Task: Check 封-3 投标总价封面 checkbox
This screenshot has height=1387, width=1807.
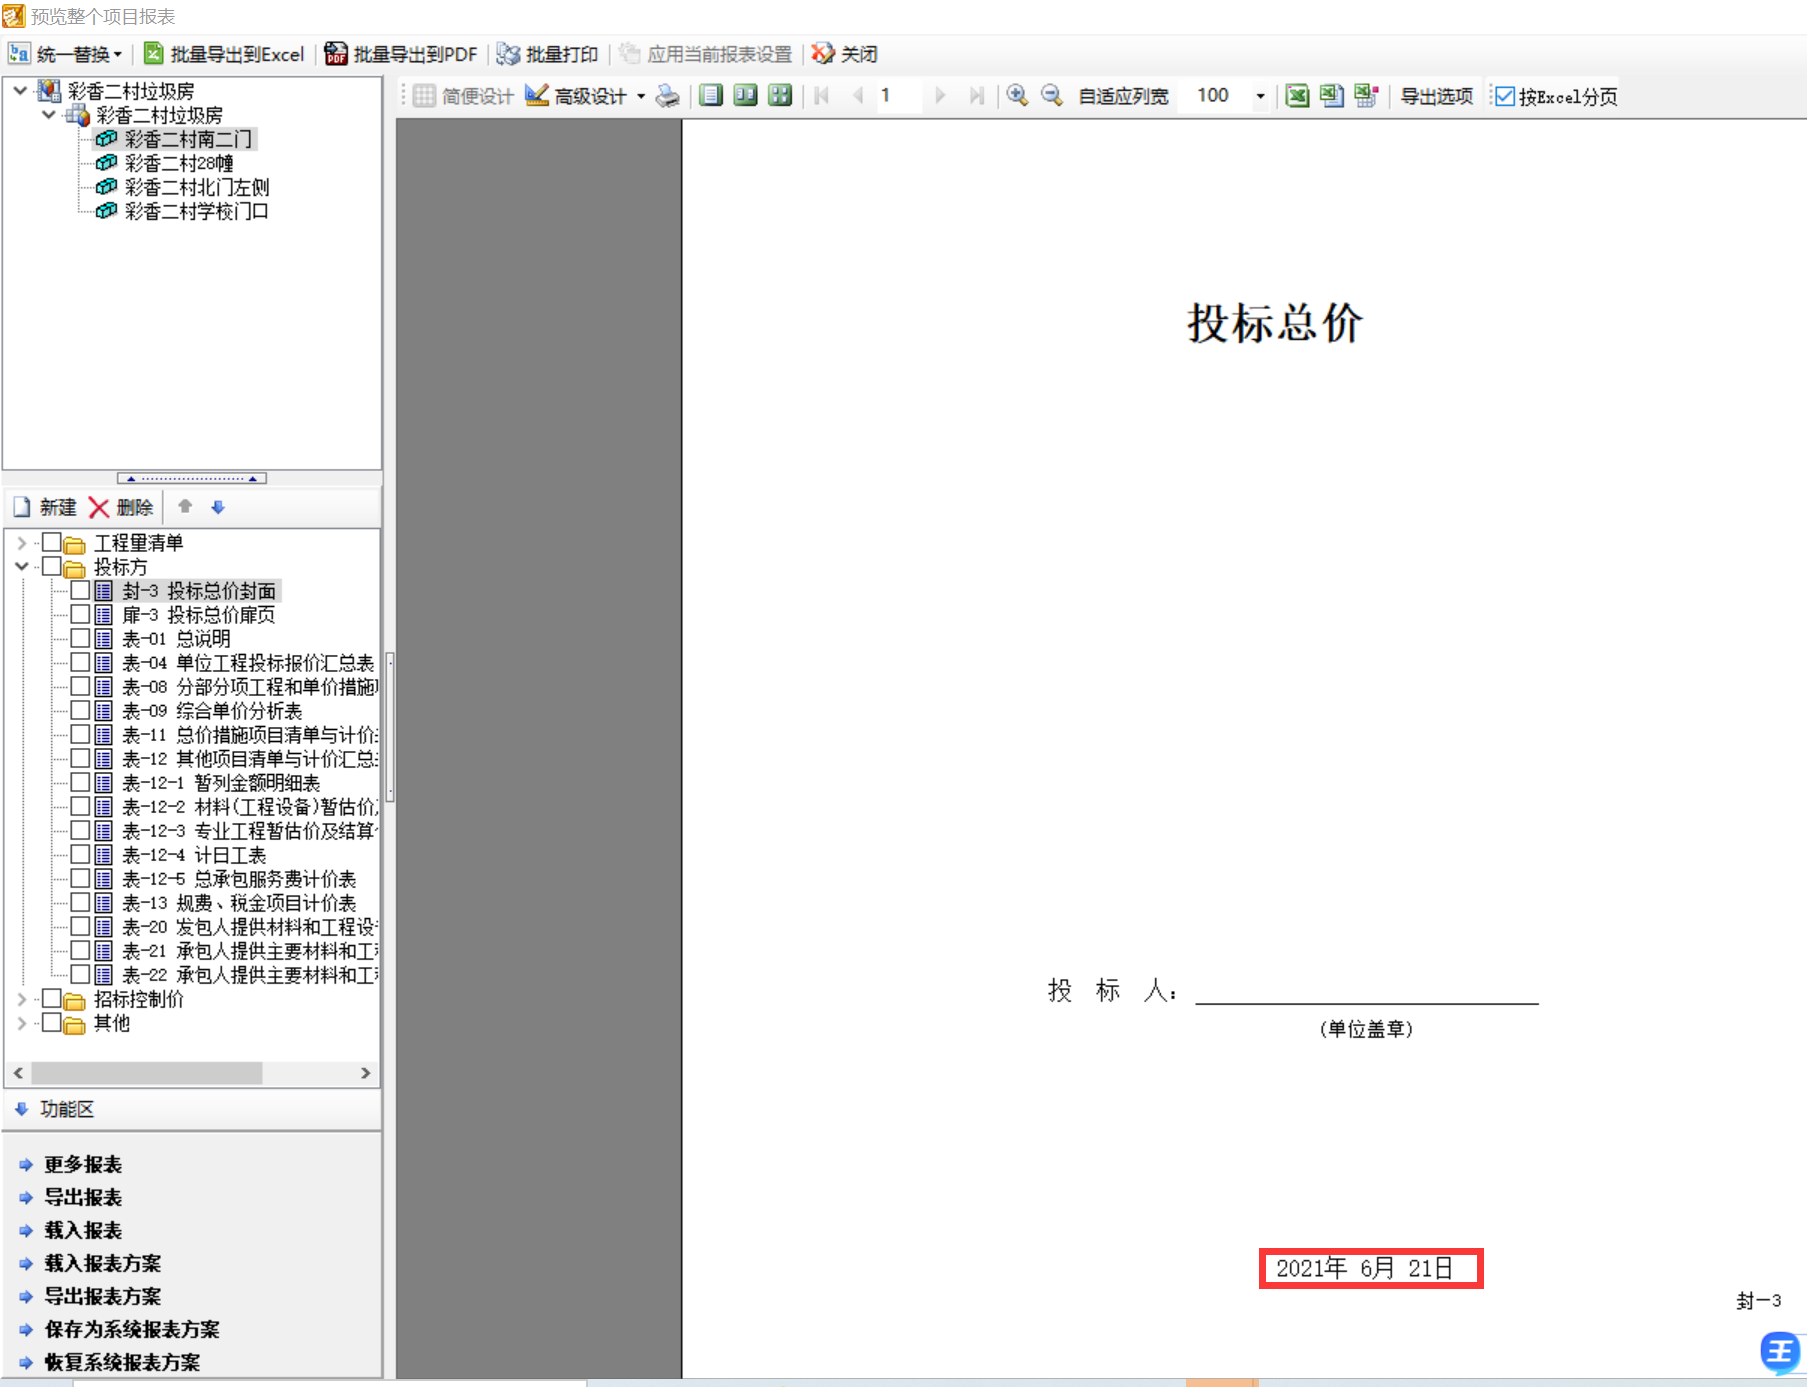Action: [80, 590]
